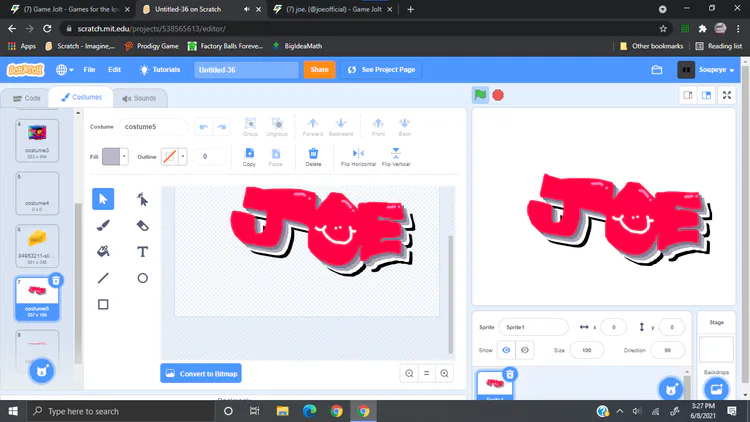The width and height of the screenshot is (750, 422).
Task: Select the Rectangle tool
Action: [103, 304]
